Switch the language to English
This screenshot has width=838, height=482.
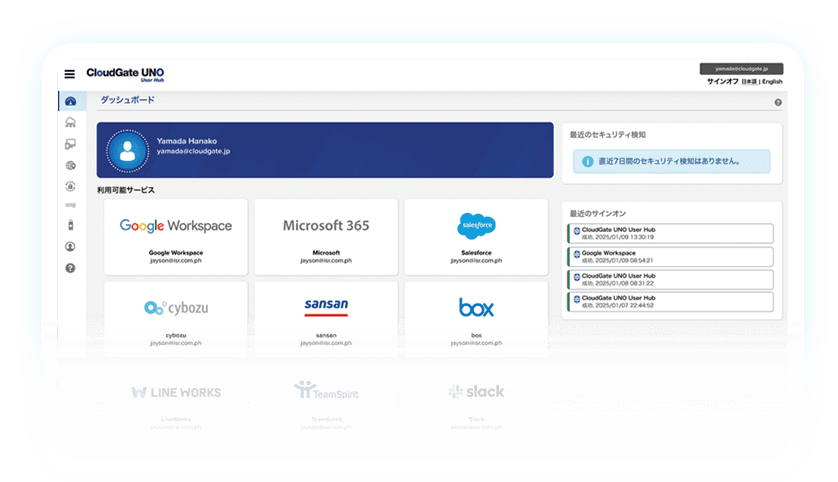pos(772,81)
